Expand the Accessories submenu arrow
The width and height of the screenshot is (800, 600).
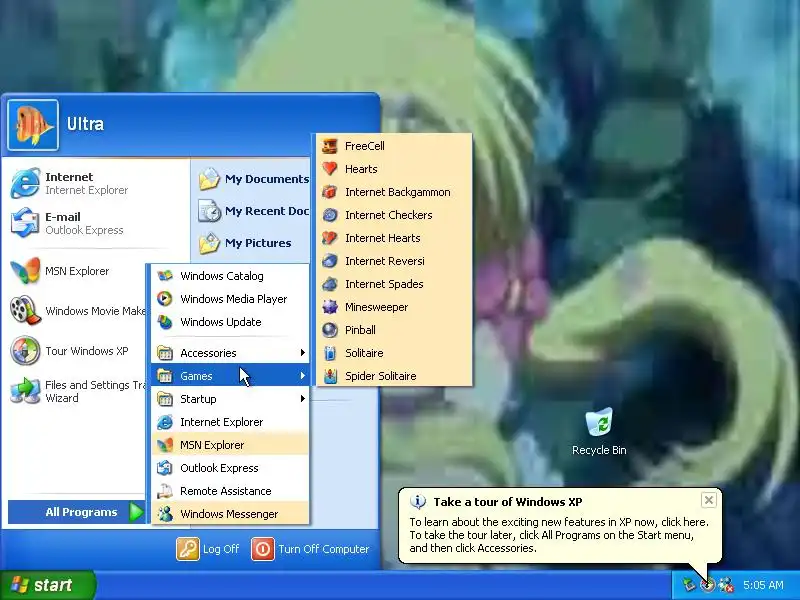(x=303, y=353)
